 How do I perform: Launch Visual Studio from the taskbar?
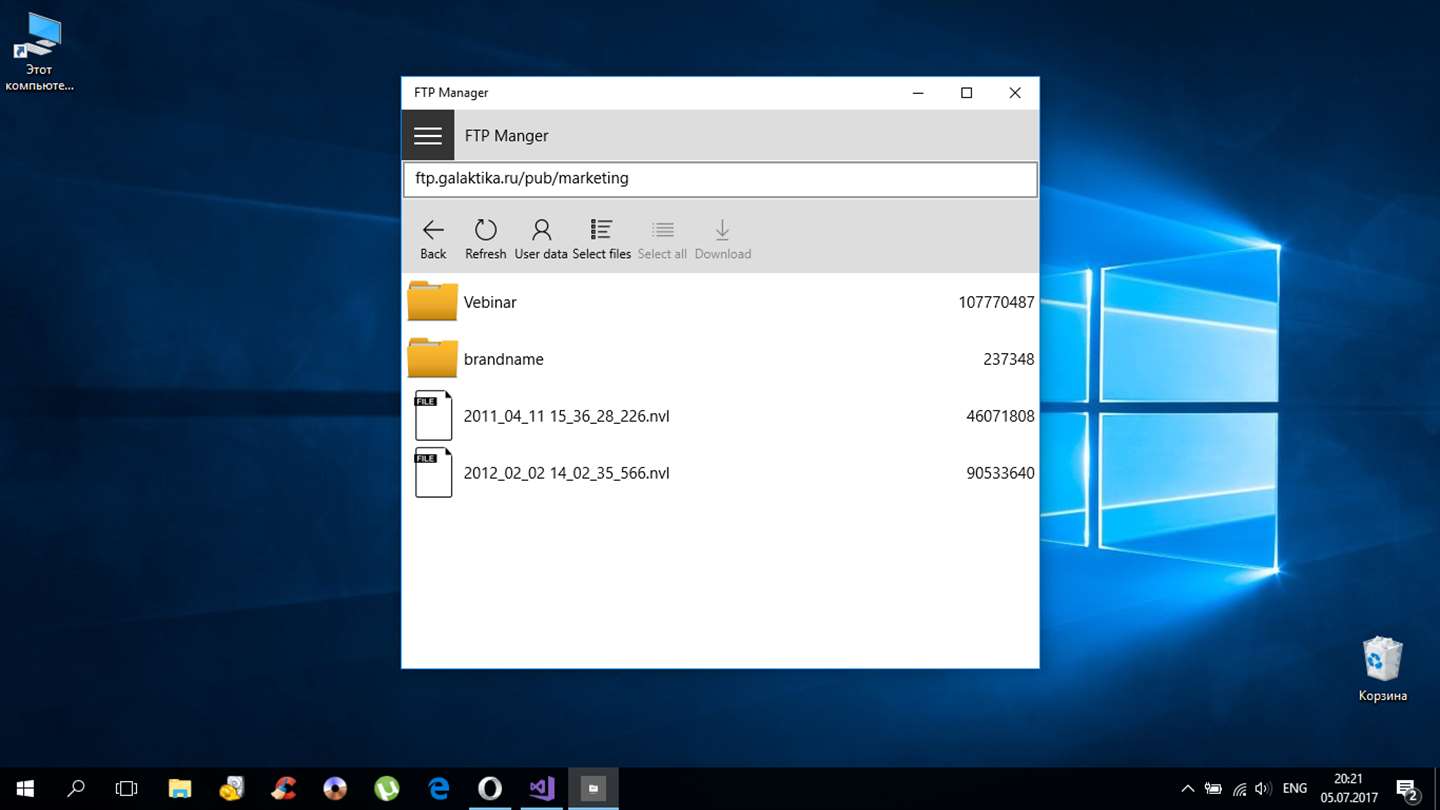pos(542,789)
